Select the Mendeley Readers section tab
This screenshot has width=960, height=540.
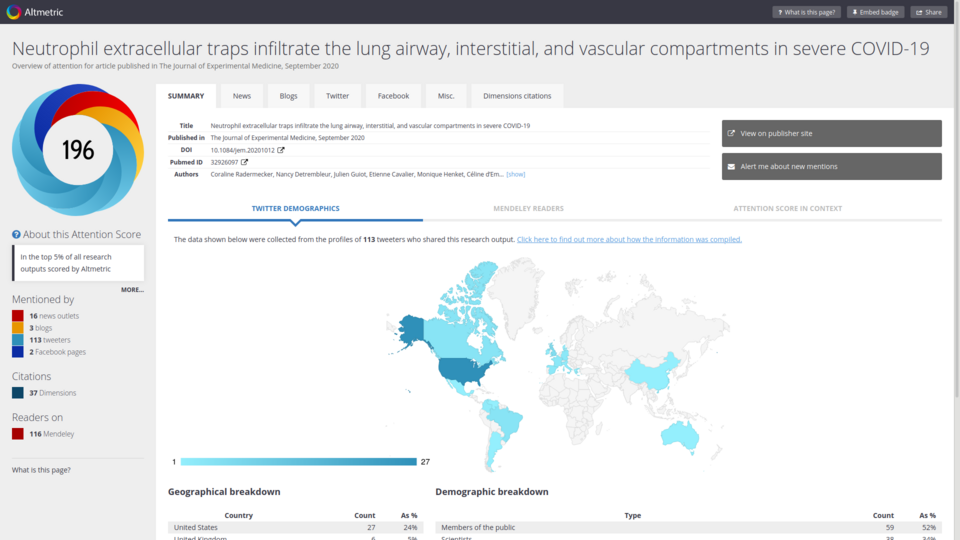pos(528,208)
